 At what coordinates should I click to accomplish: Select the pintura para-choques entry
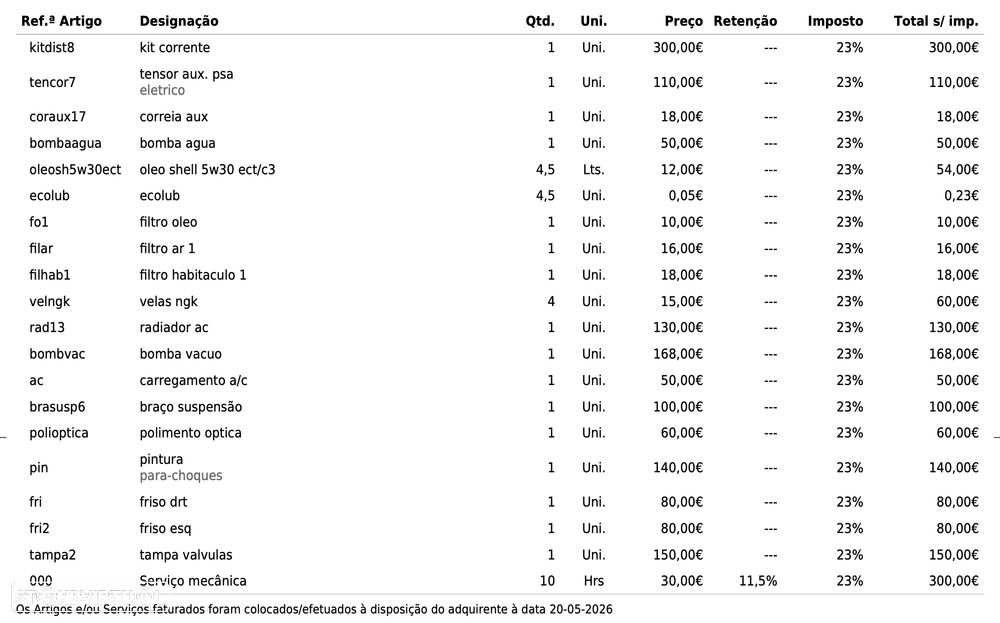click(180, 467)
